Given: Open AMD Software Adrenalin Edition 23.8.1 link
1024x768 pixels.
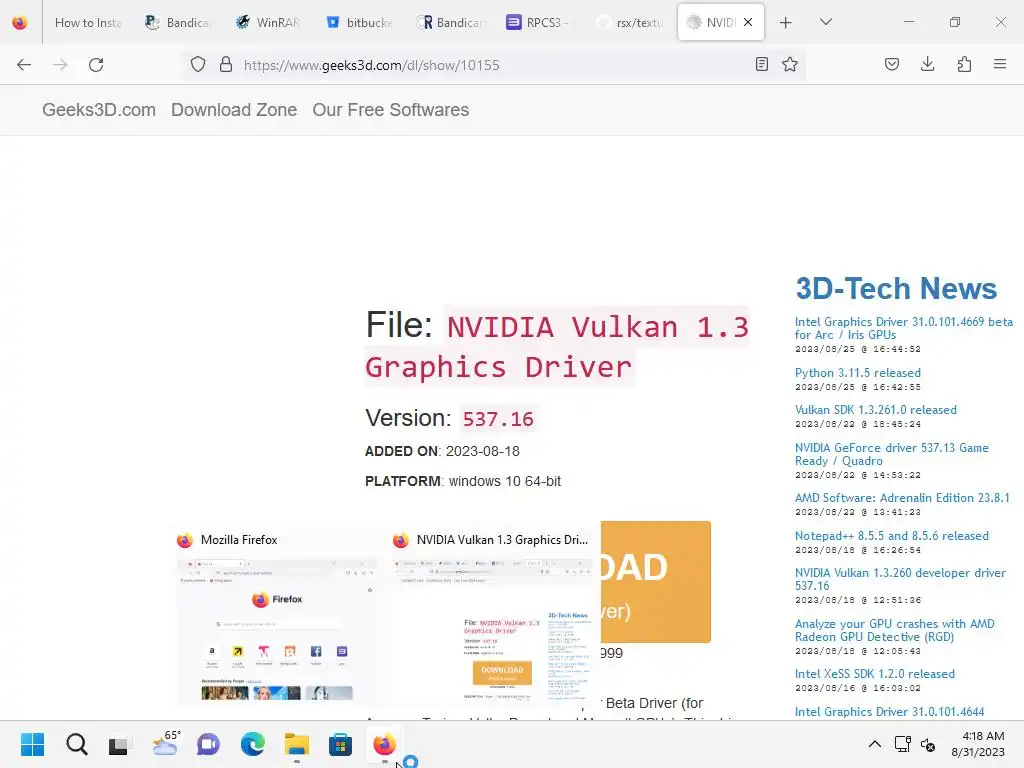Looking at the screenshot, I should pos(902,498).
